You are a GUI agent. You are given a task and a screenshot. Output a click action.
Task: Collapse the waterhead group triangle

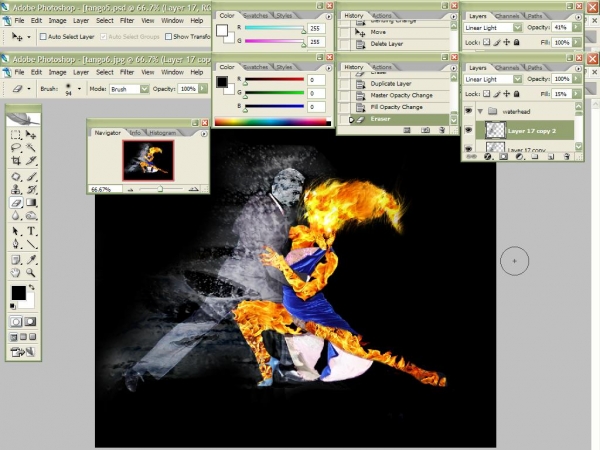pyautogui.click(x=480, y=111)
